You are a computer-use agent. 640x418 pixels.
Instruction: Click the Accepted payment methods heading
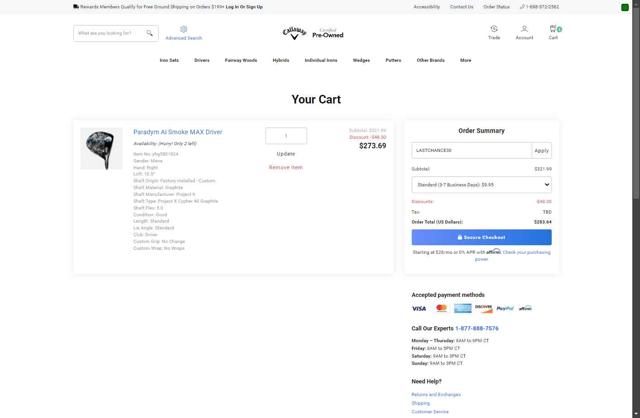click(448, 295)
